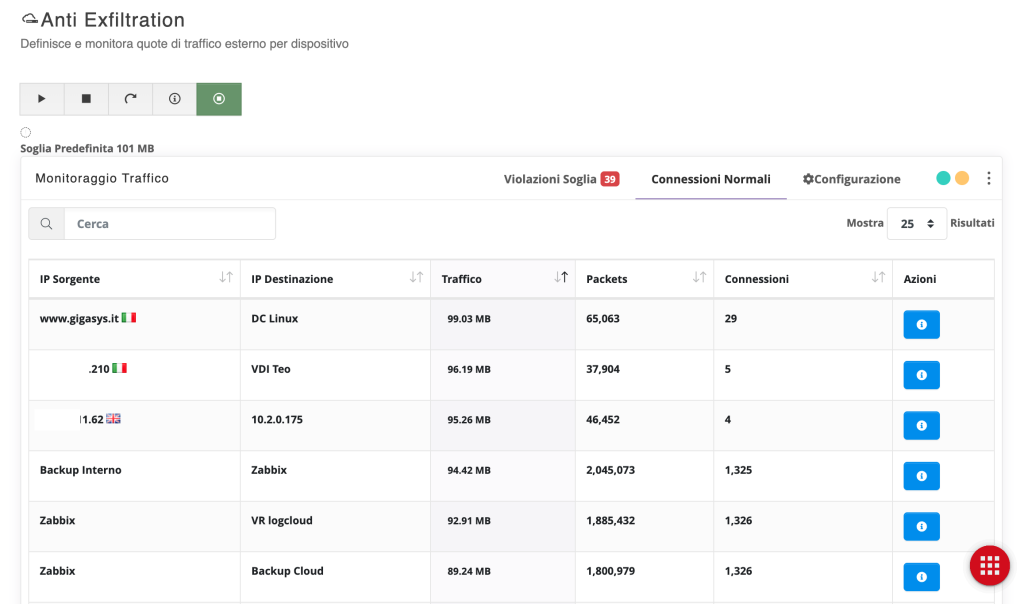Toggle the orange status dot
This screenshot has width=1024, height=604.
(x=962, y=179)
